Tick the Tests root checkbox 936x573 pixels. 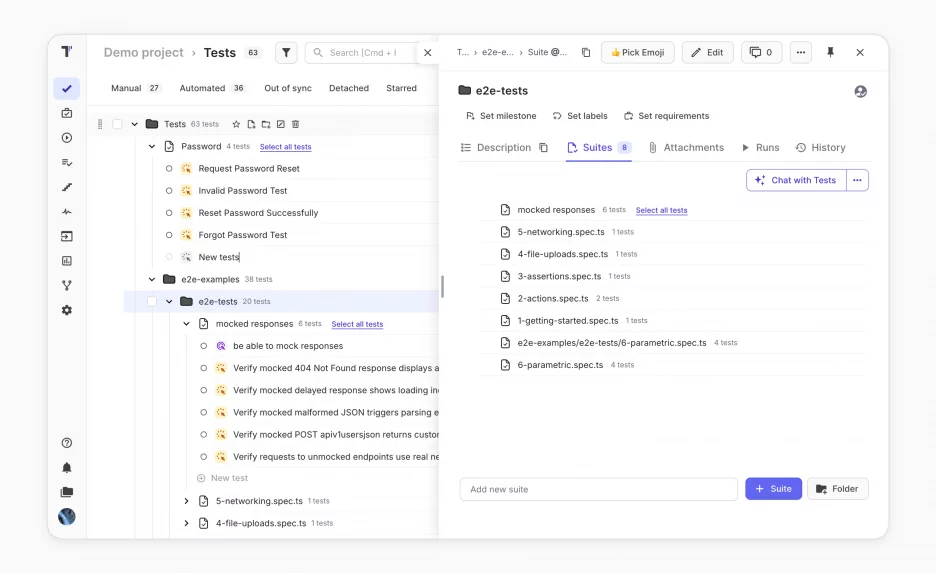point(118,124)
